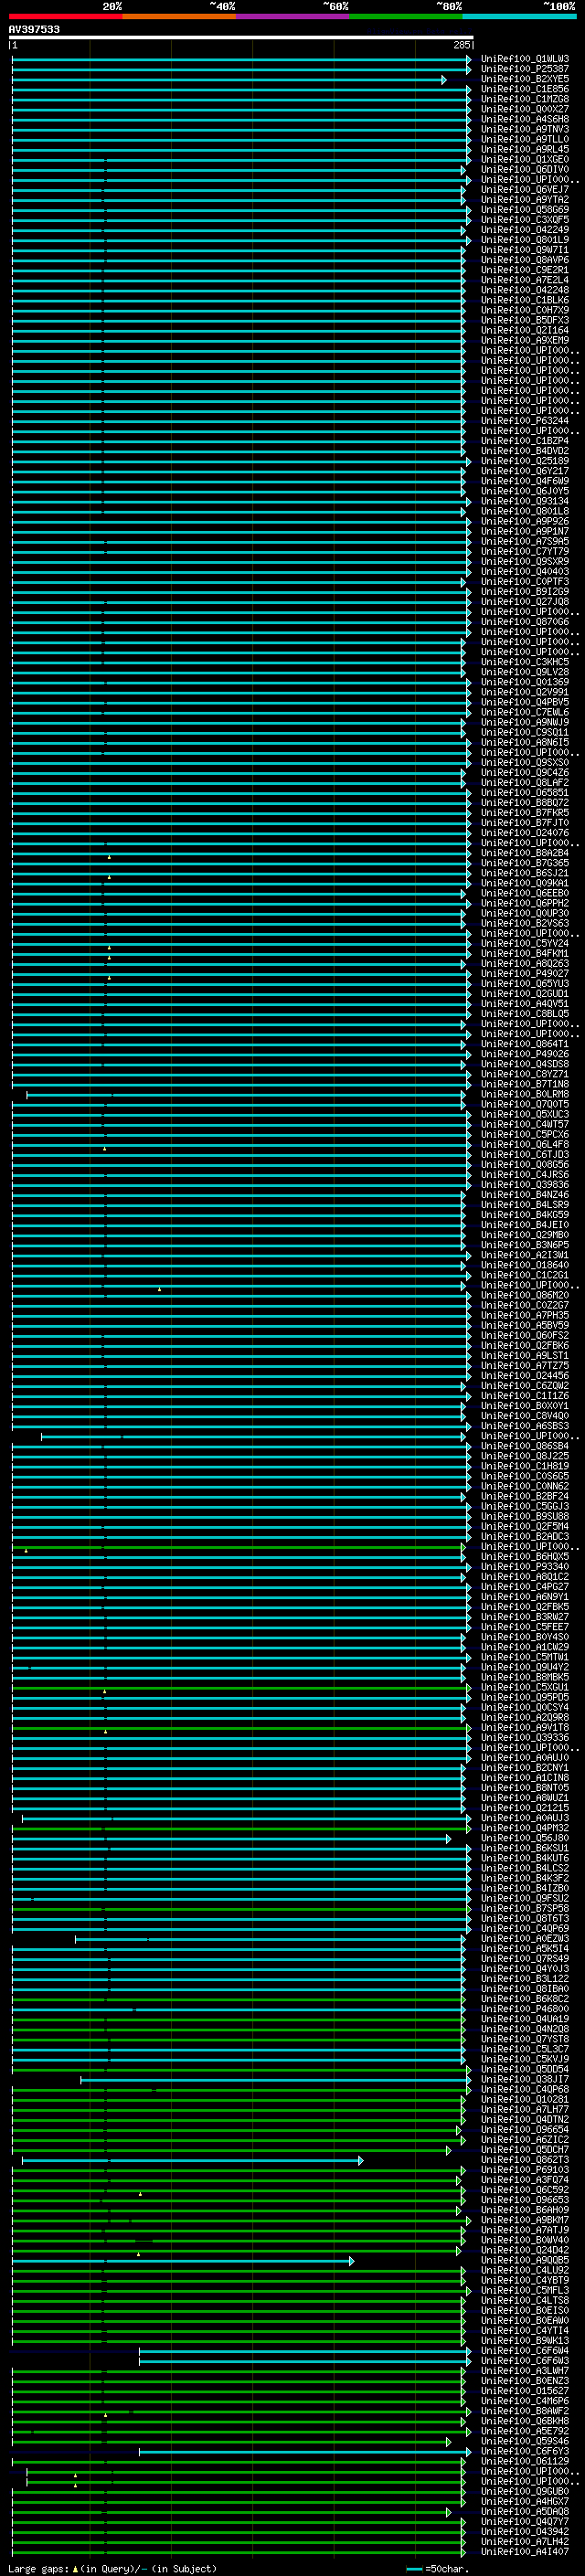The width and height of the screenshot is (585, 2576).
Task: Select hit label UniRef100_Q1XGE0
Action: click(x=524, y=159)
